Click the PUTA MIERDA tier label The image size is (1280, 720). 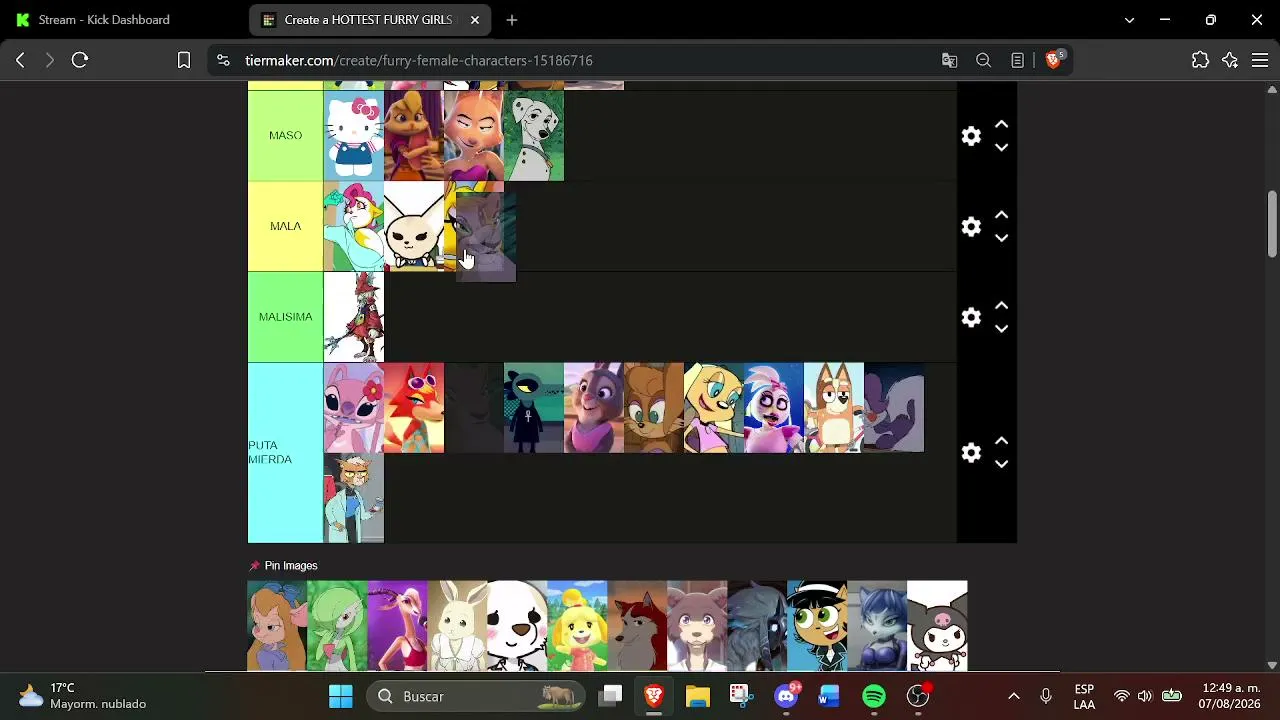coord(285,453)
